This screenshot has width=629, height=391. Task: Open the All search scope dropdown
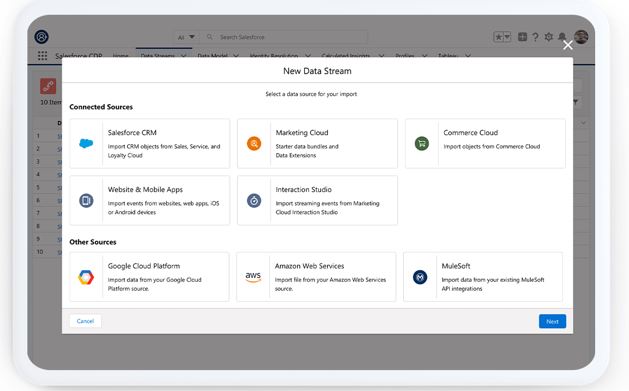pos(186,37)
